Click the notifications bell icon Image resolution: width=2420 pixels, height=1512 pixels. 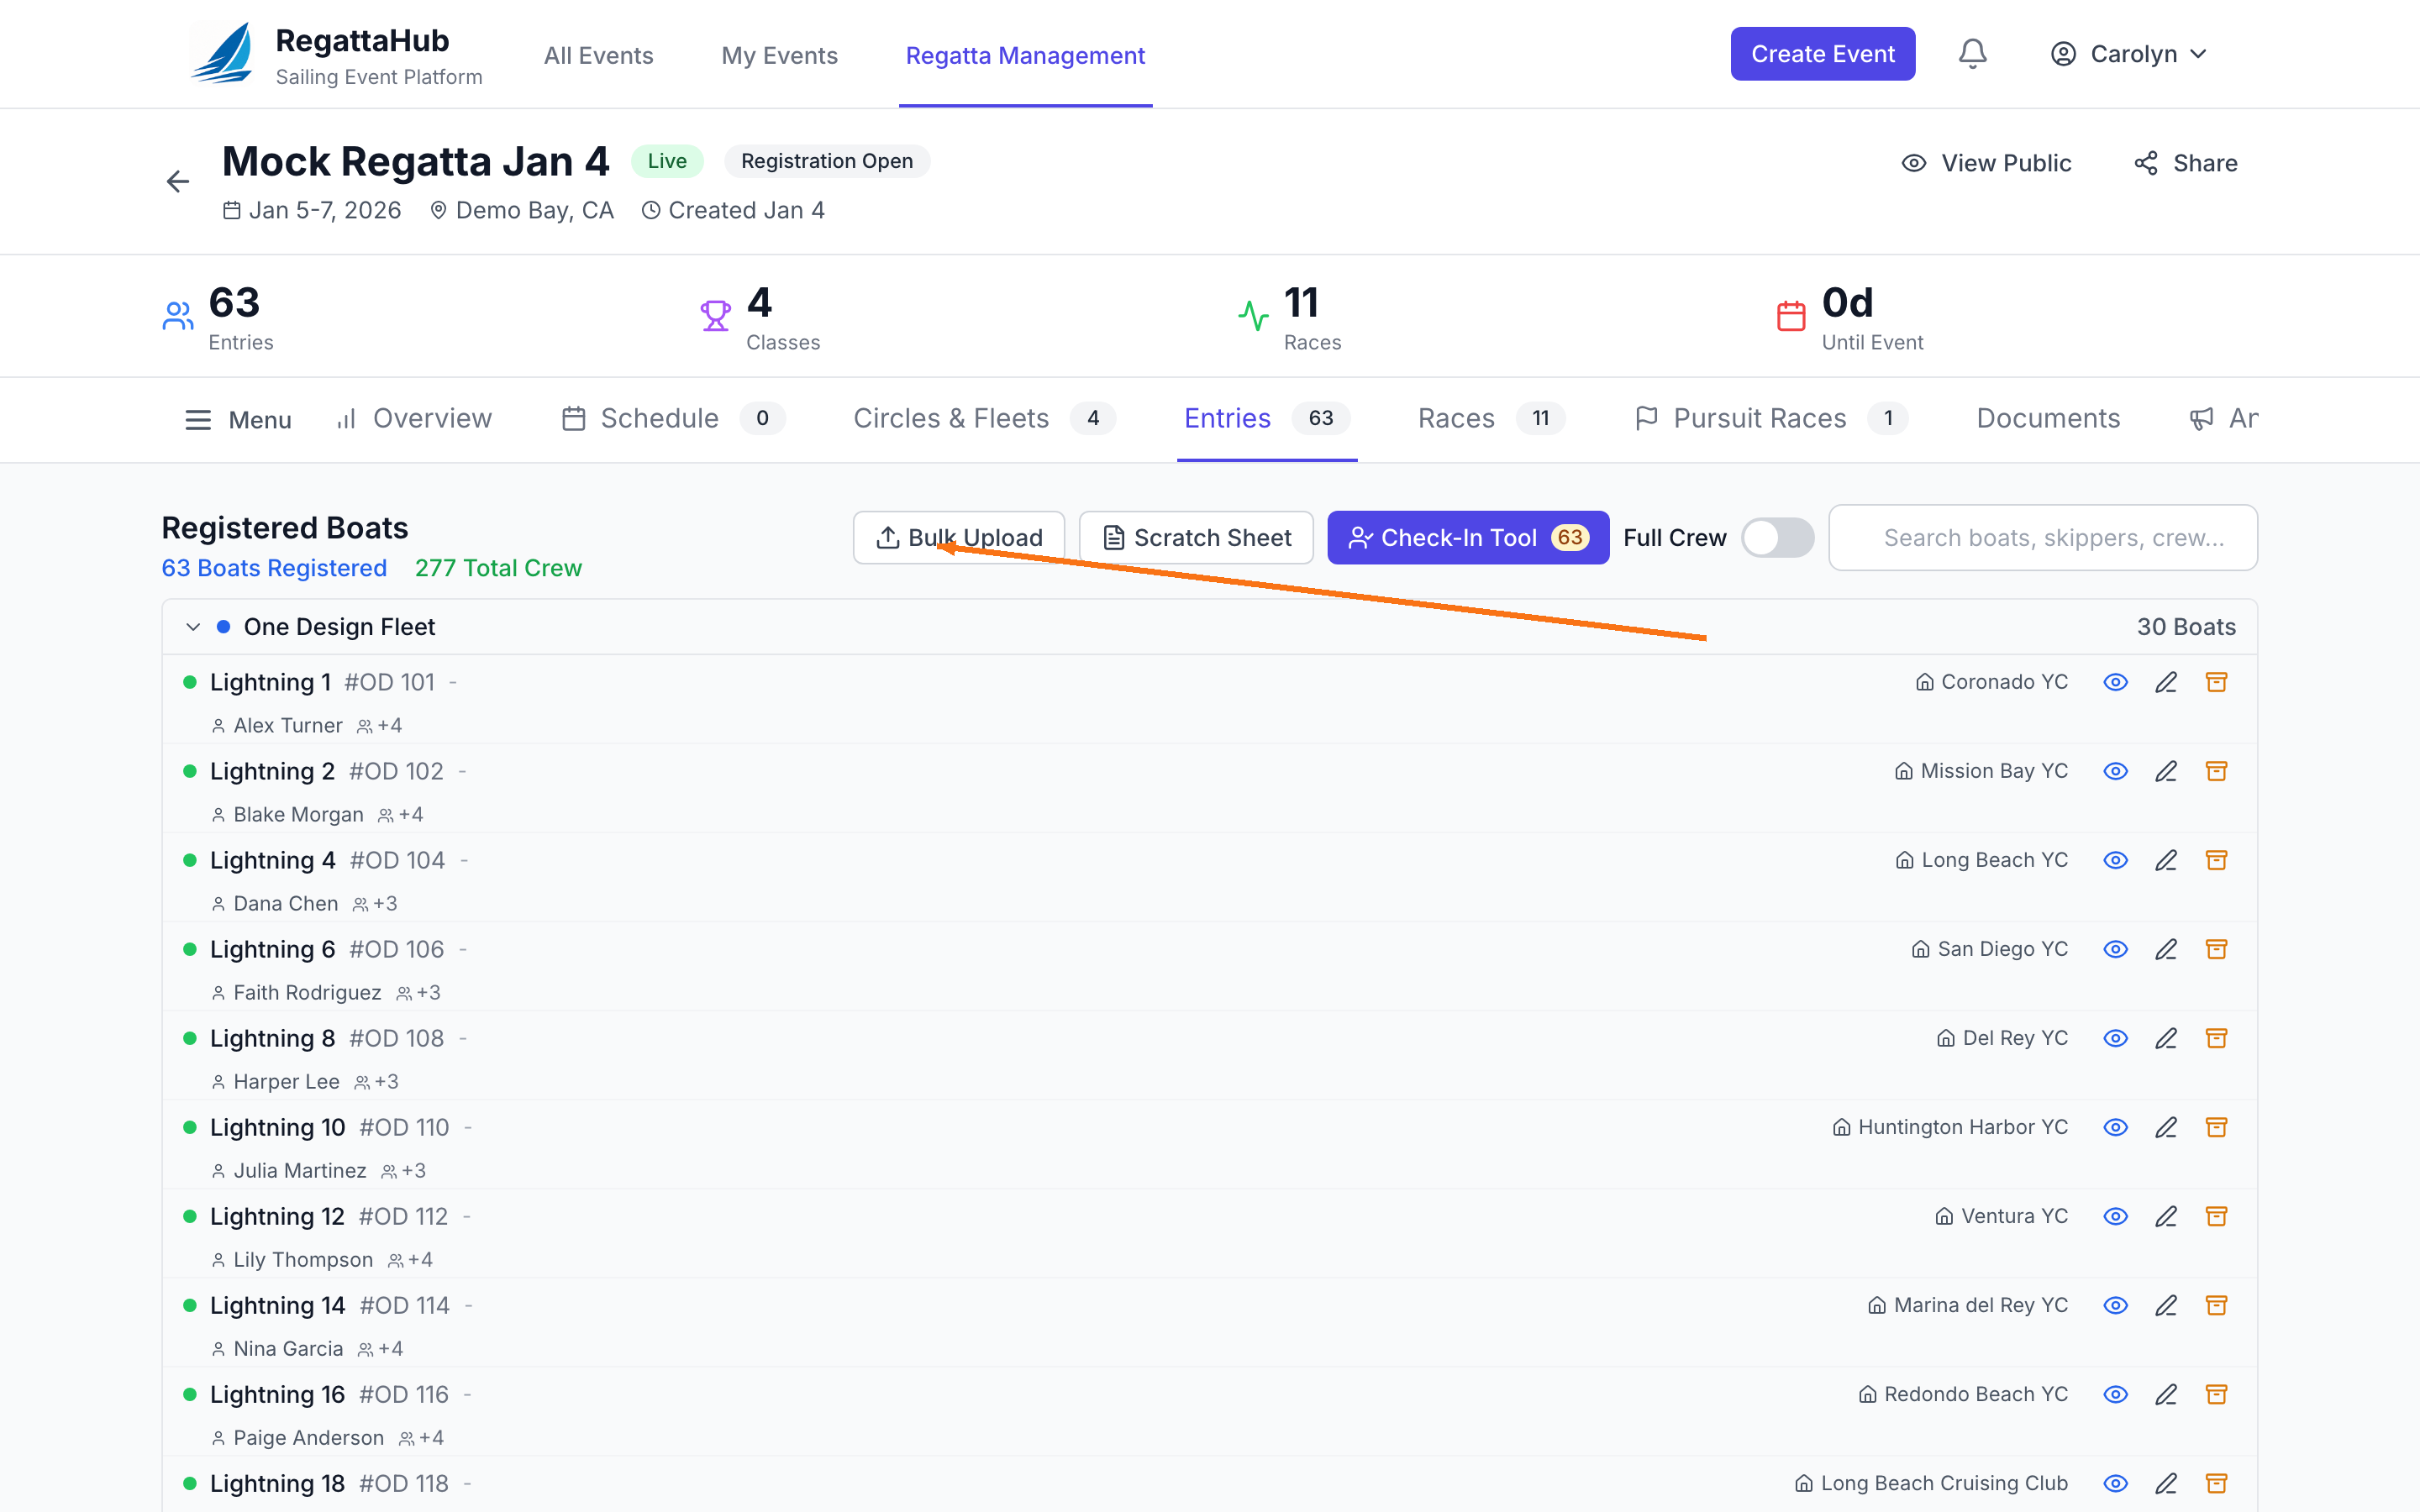pos(1971,54)
